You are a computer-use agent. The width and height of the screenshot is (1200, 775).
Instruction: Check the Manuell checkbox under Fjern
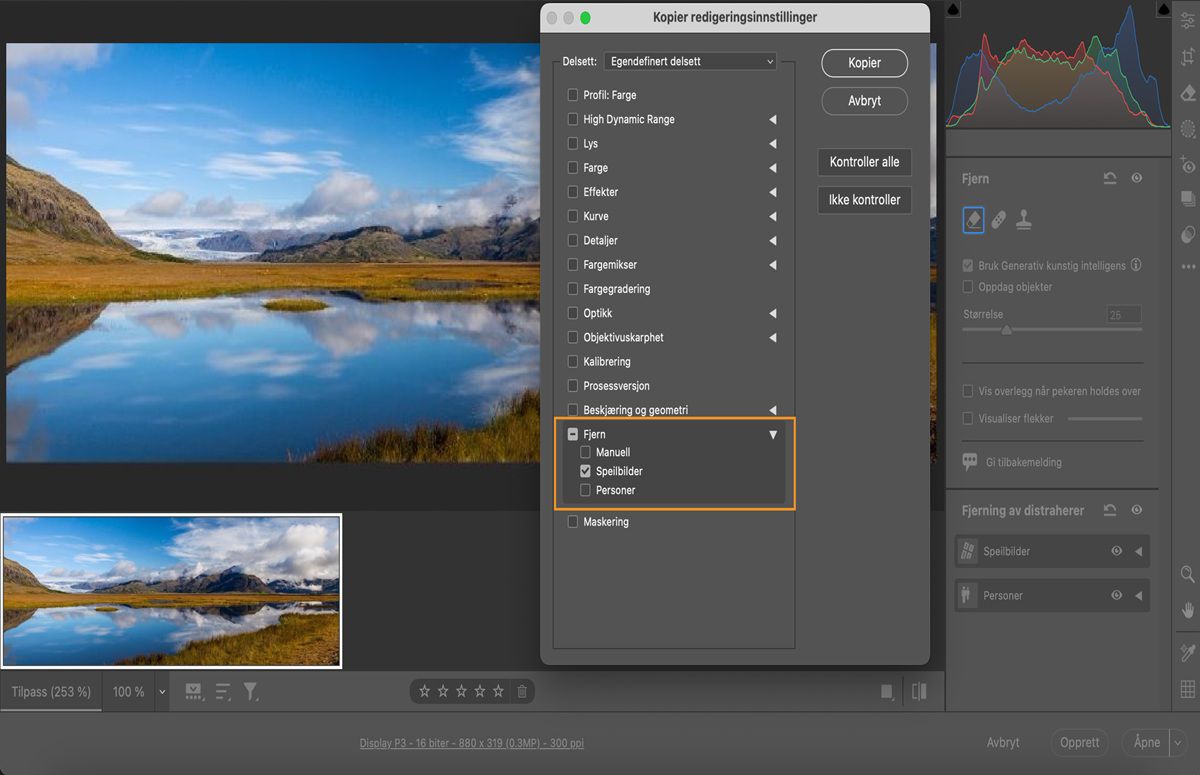click(586, 452)
